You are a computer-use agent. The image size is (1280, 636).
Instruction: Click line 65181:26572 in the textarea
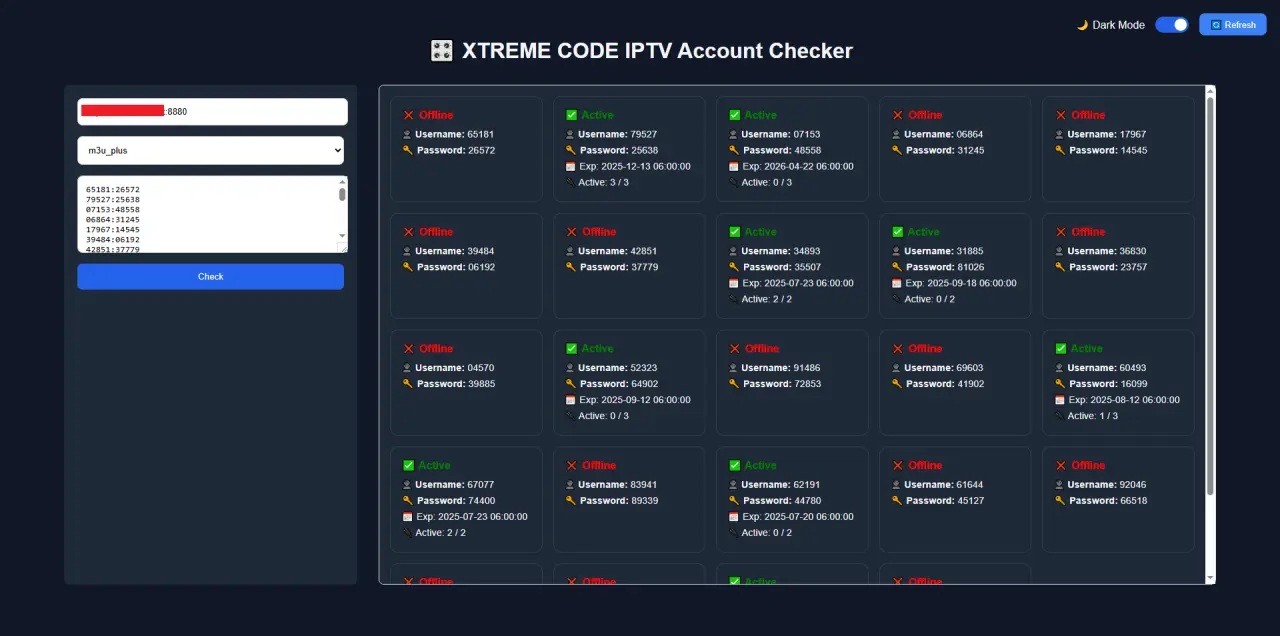[113, 189]
